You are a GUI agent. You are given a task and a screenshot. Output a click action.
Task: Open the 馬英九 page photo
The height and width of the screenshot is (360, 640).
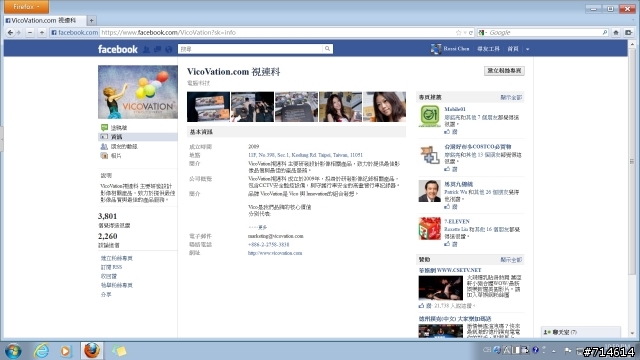tap(429, 191)
